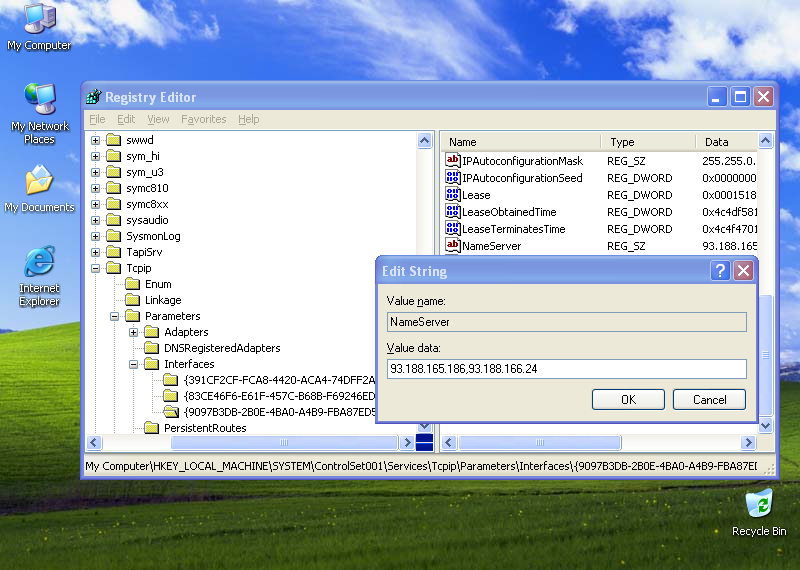Screen dimensions: 800x570
Task: Select the swwd folder icon
Action: [113, 140]
